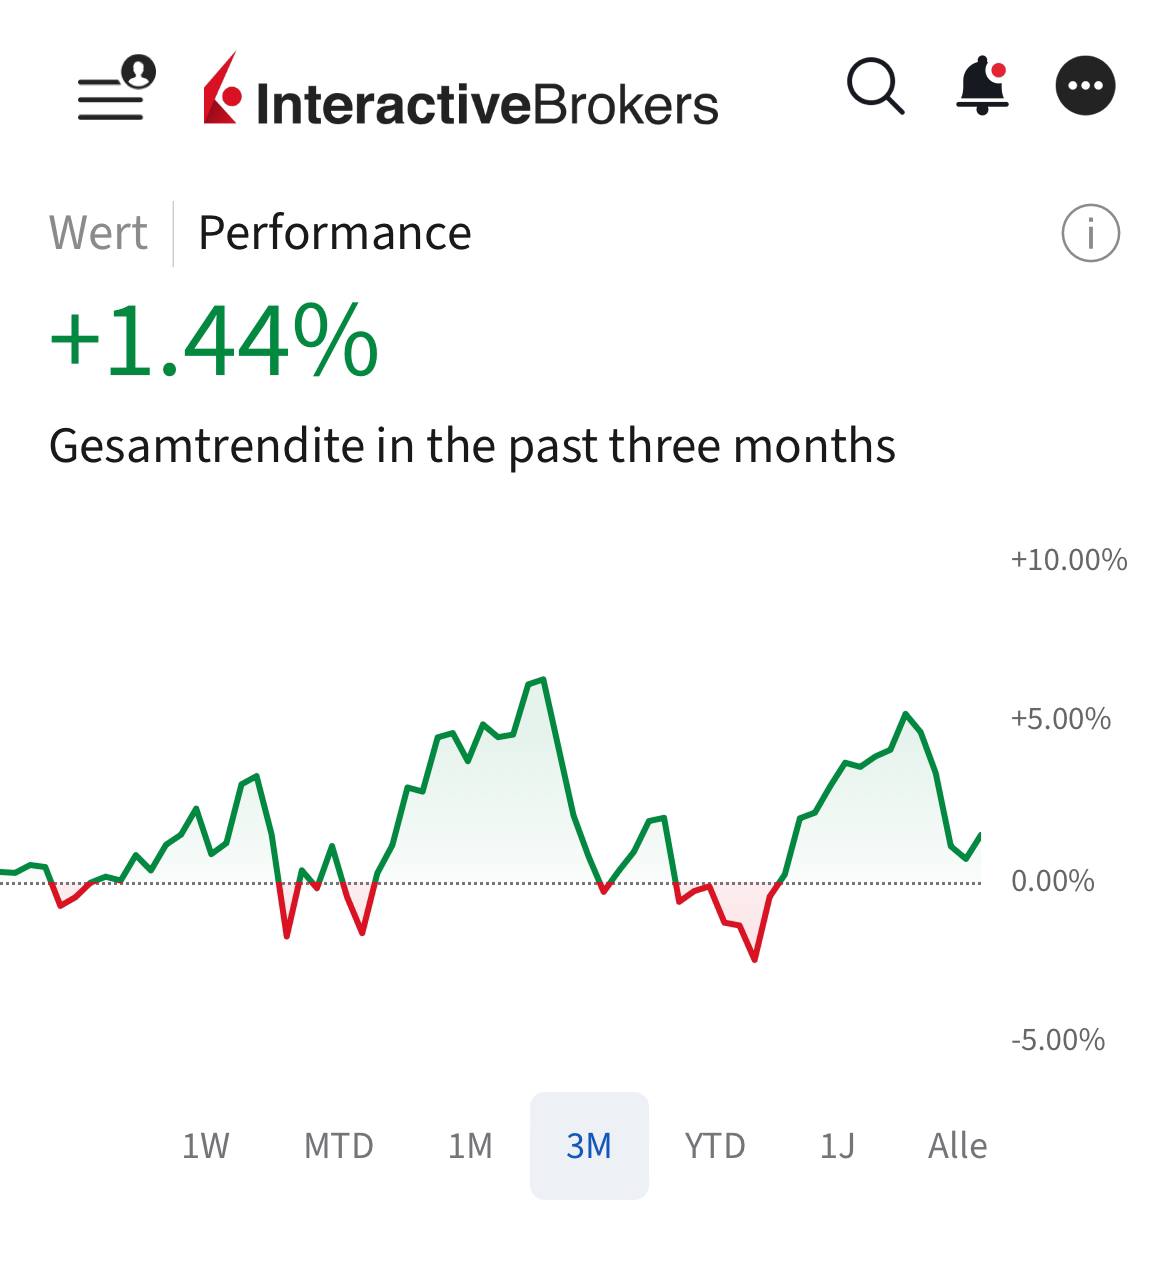Show performance info via the info icon

click(x=1090, y=234)
